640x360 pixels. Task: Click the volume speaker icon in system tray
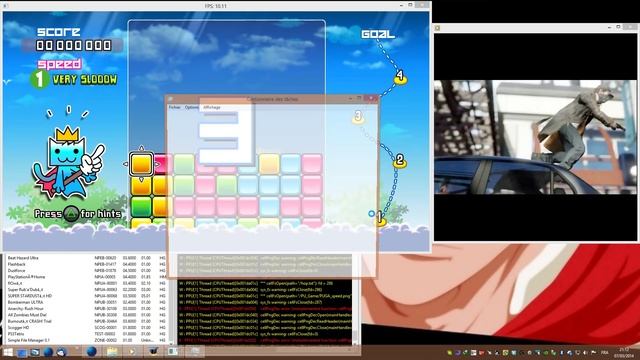585,352
